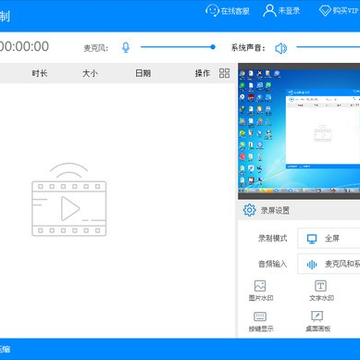Adjust the 麦克风 volume slider
Screen dimensions: 360x360
(178, 47)
